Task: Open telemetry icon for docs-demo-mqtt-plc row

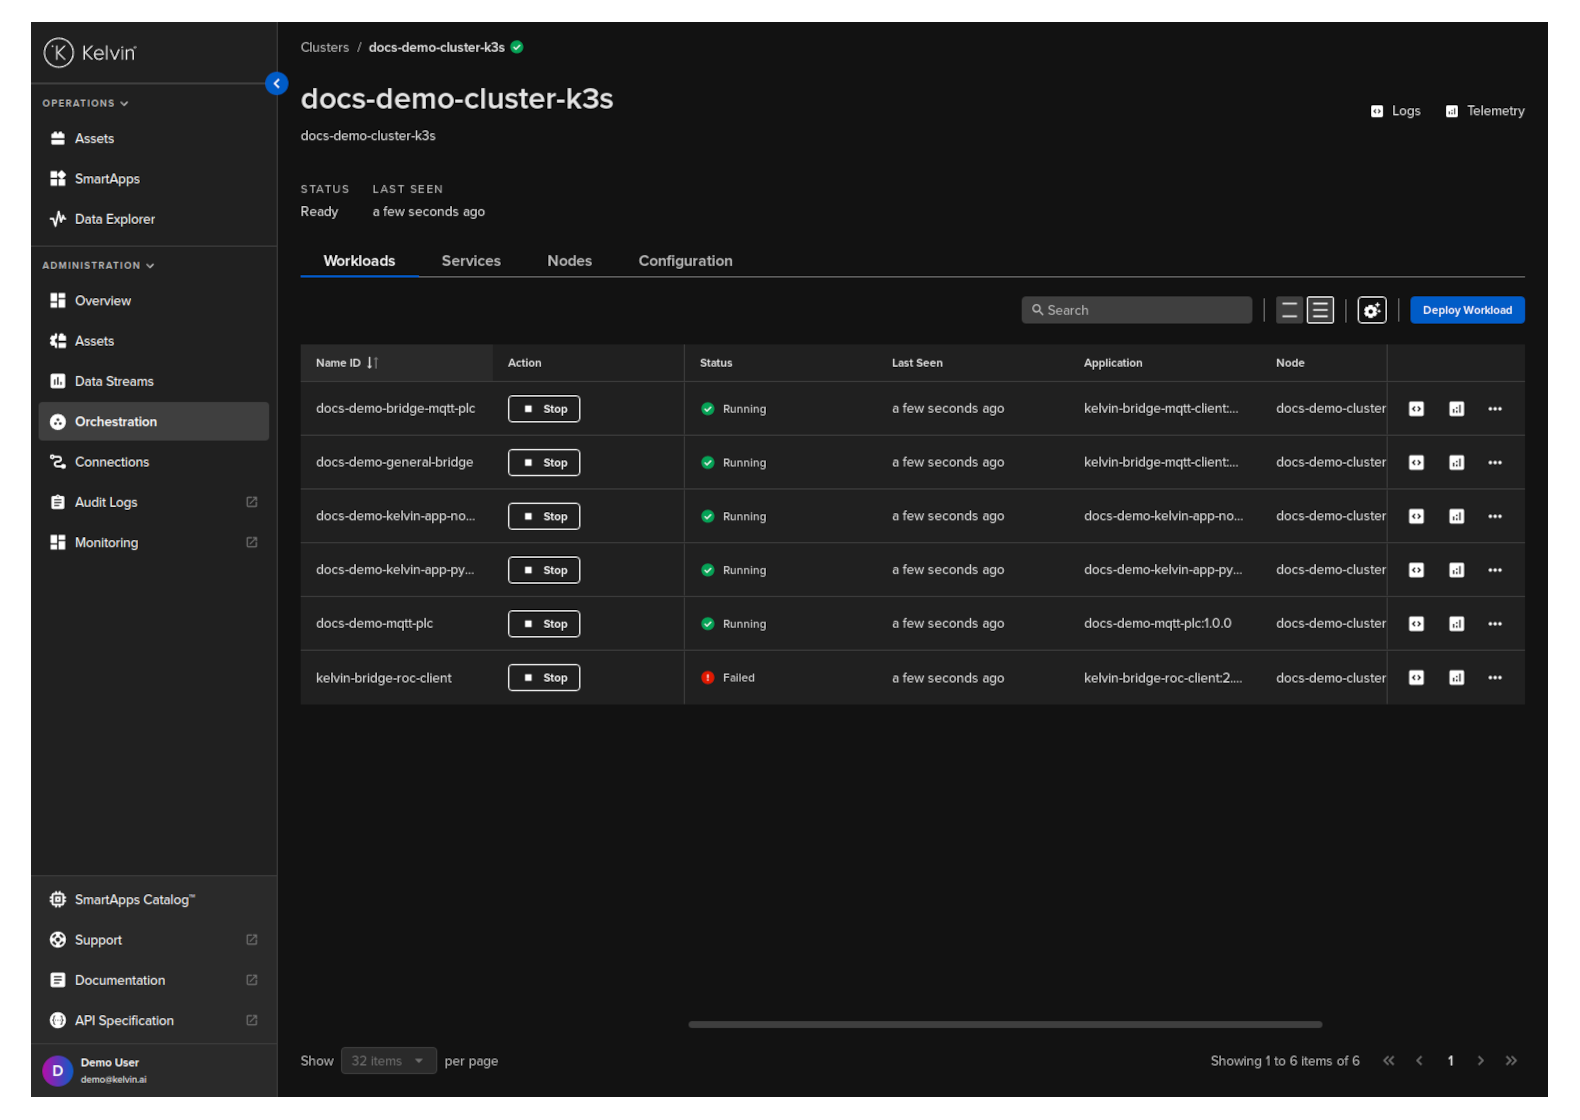Action: point(1456,624)
